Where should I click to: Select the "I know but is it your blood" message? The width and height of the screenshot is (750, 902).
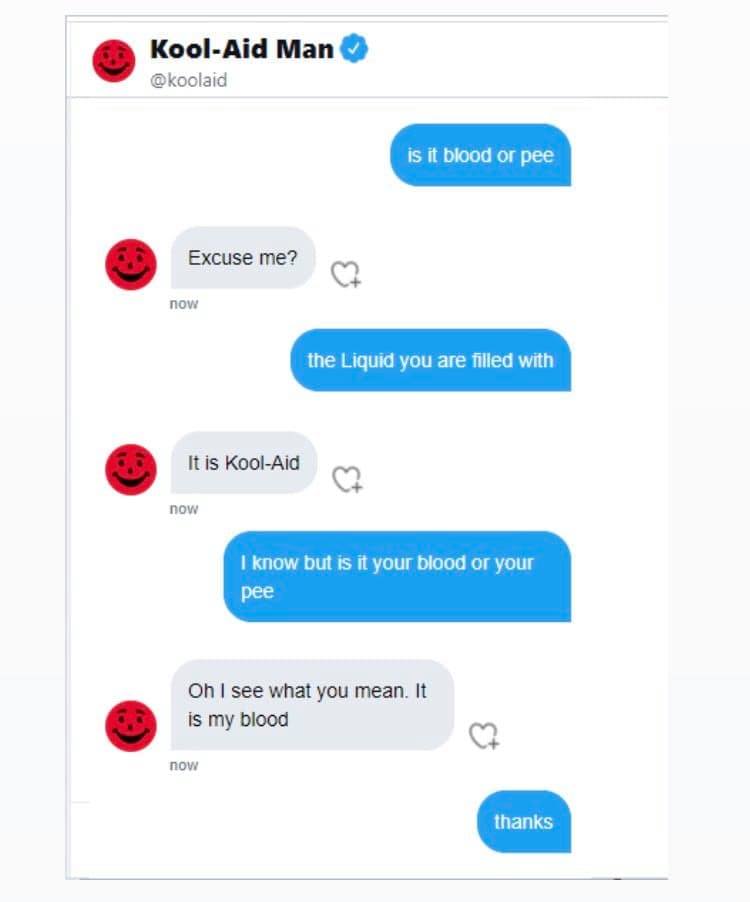[397, 576]
